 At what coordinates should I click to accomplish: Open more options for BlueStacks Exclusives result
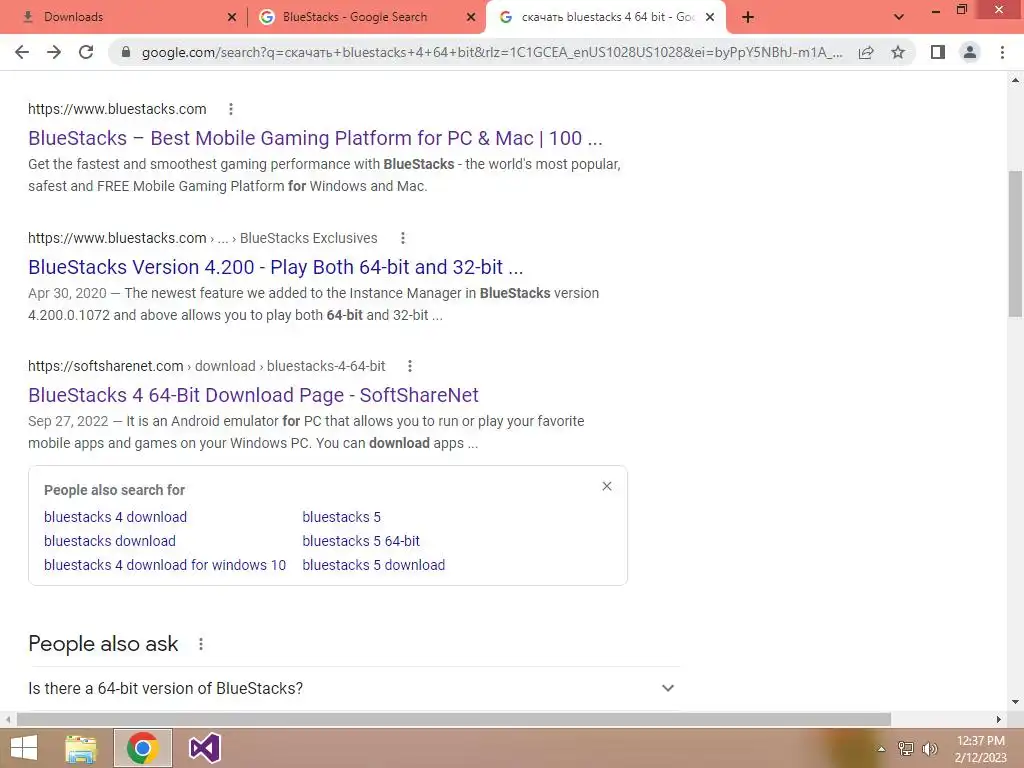click(403, 238)
